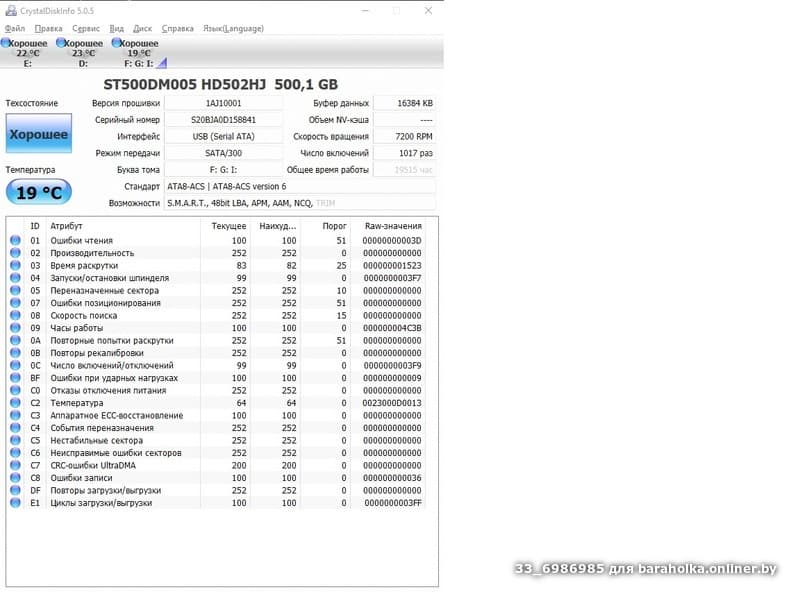Screen dimensions: 800x592
Task: Click status orb for 05 Переназначенные сектора
Action: coord(15,290)
